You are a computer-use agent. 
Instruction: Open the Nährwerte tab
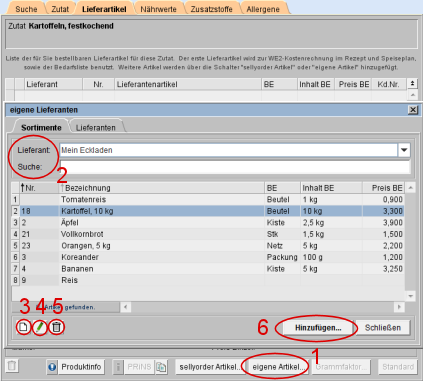(158, 9)
